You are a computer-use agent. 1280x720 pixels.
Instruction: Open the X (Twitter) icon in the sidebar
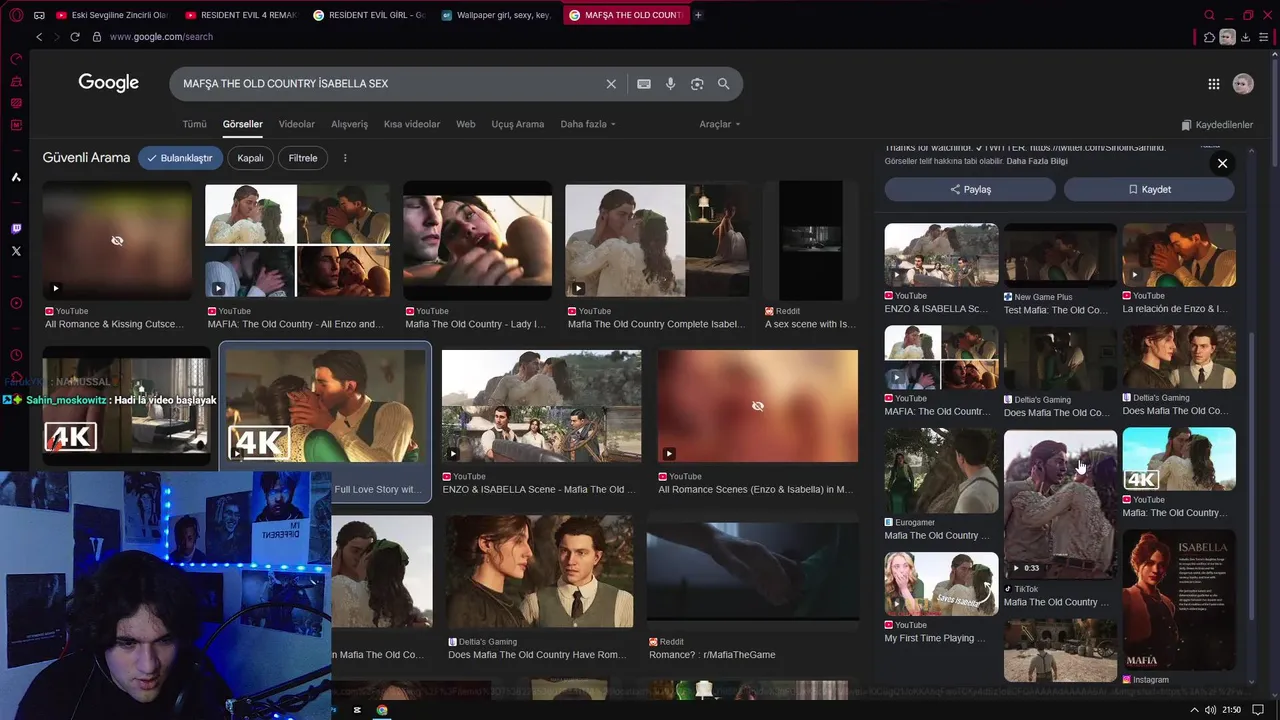click(x=16, y=251)
